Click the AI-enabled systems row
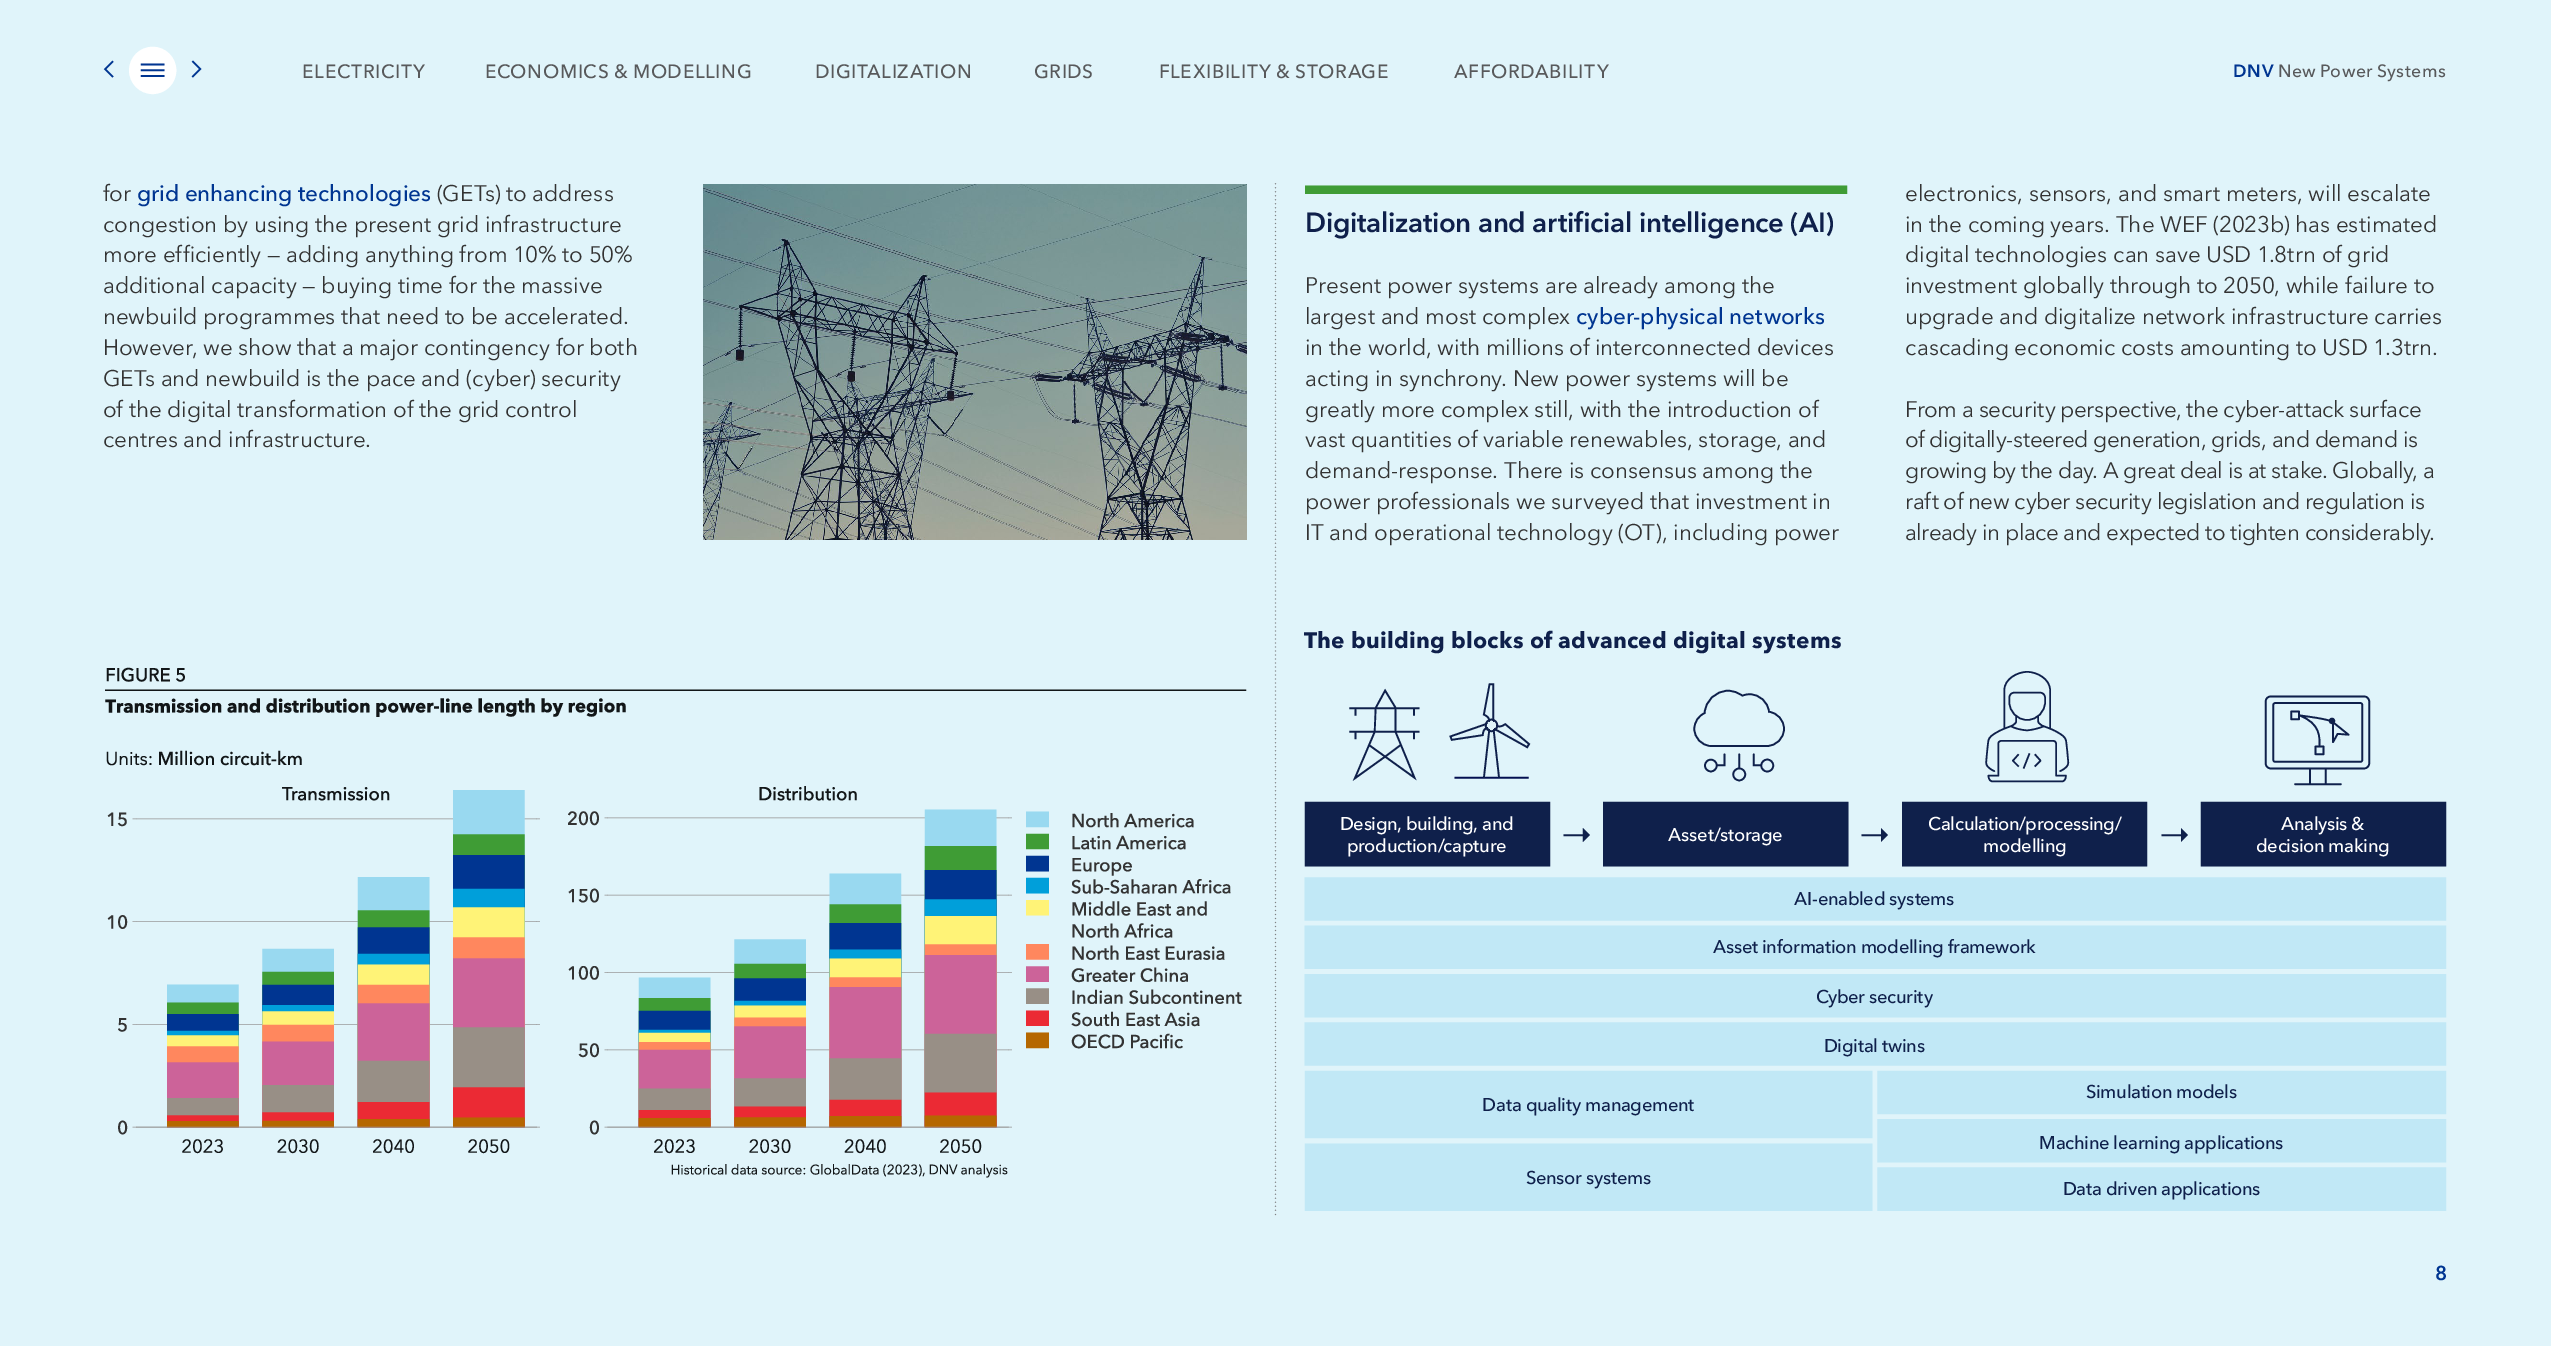 point(1875,899)
